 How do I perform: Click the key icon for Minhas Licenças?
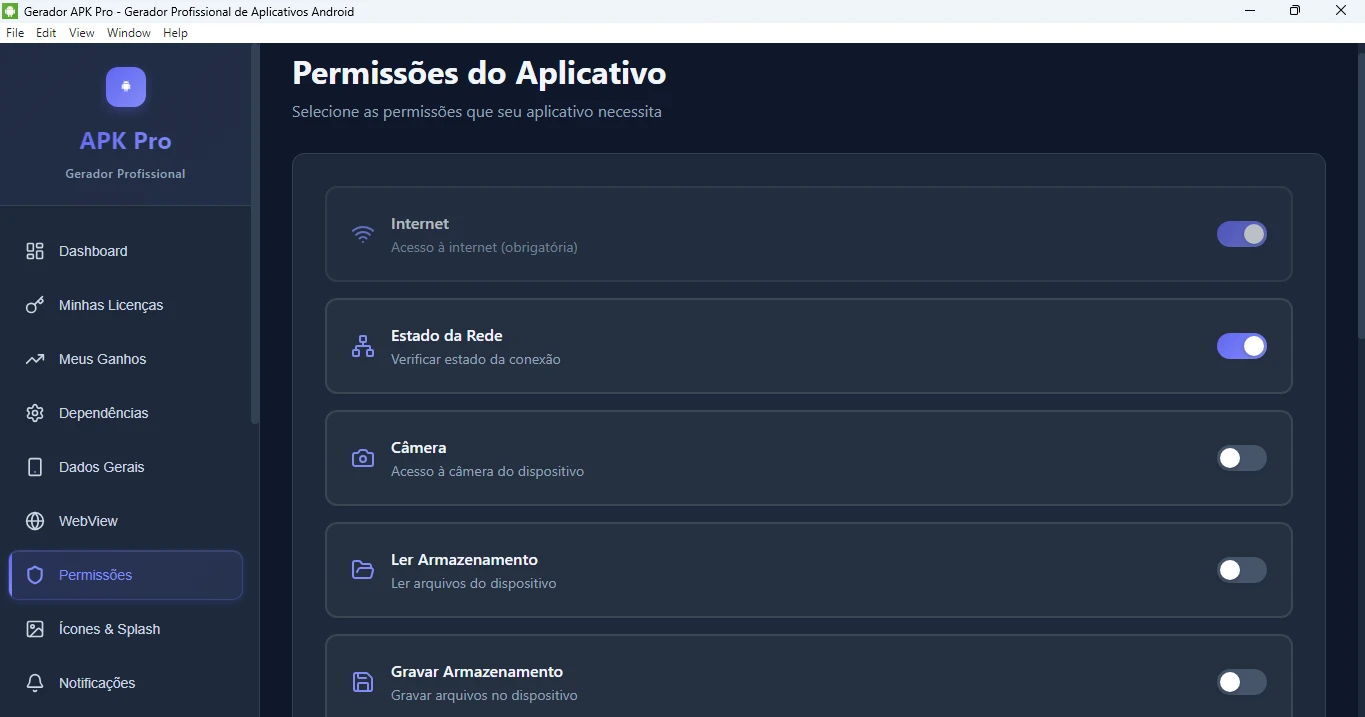[x=35, y=305]
